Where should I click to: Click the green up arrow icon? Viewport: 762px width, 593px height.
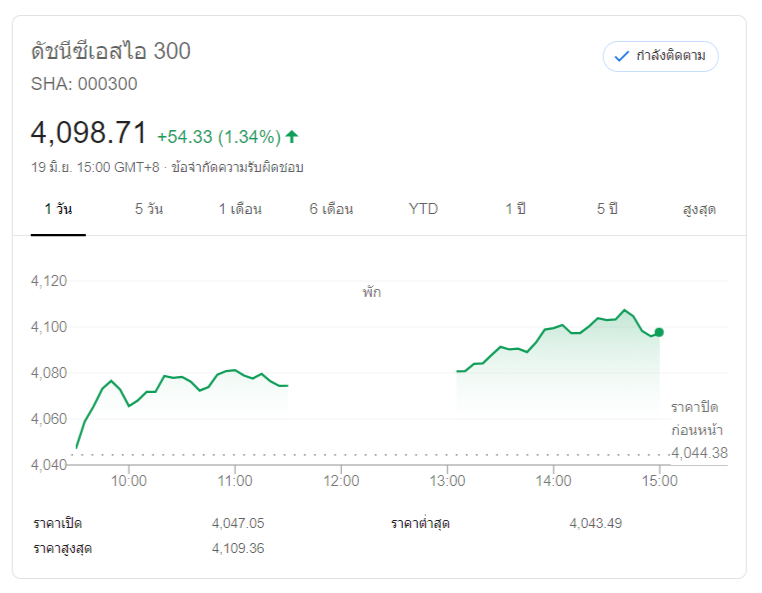tap(292, 136)
